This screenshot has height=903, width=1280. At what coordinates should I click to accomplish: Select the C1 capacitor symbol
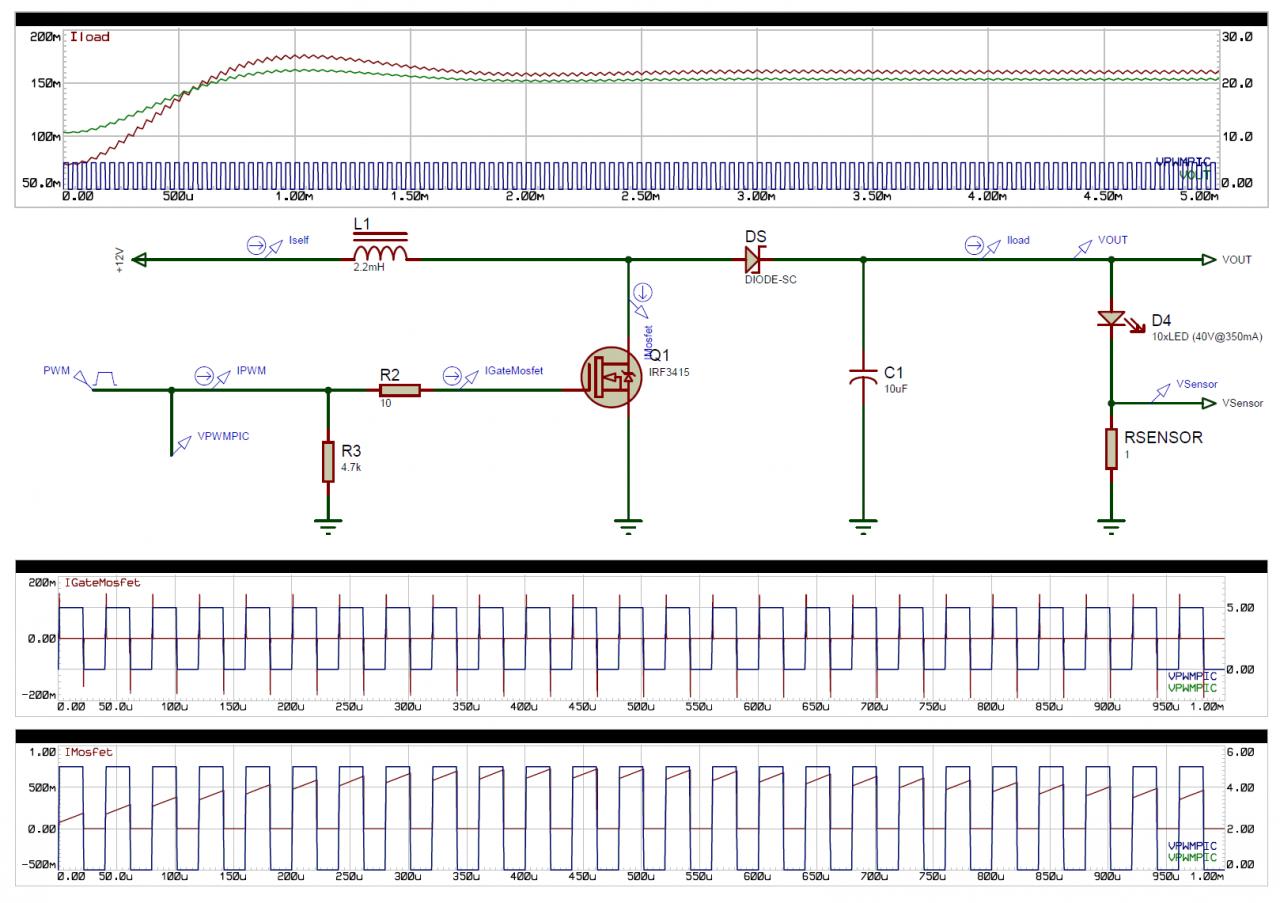863,379
